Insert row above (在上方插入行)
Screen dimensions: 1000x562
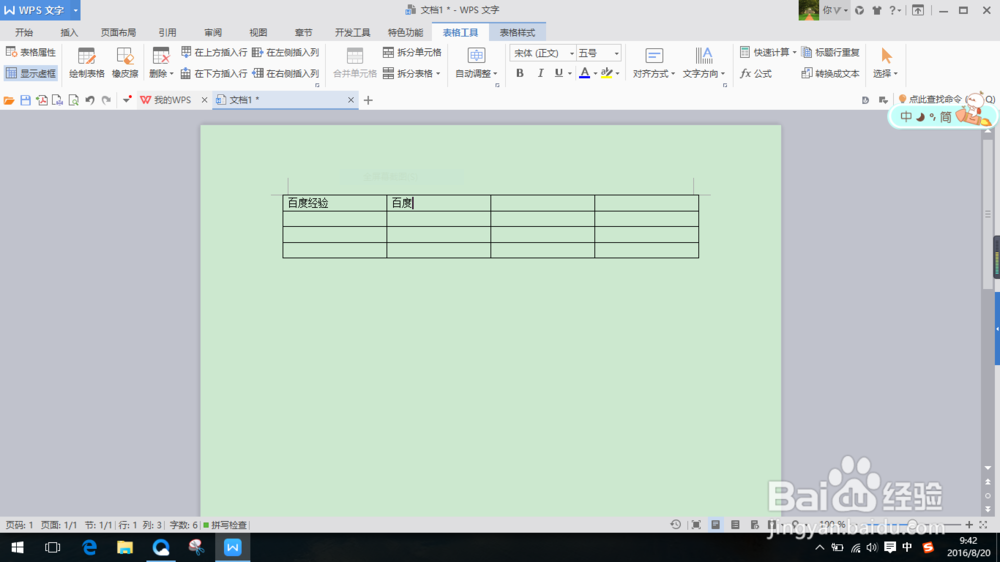pos(214,52)
